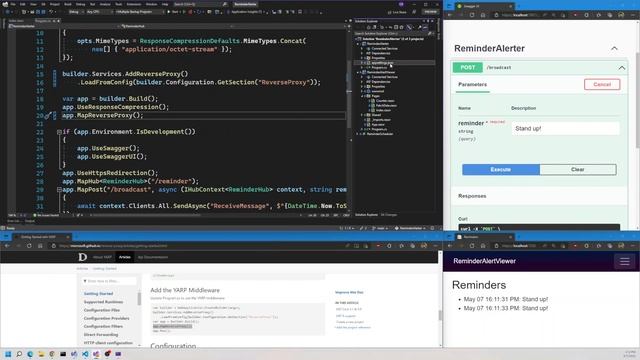Open Visual Studio Code from the taskbar
Image resolution: width=640 pixels, height=360 pixels.
click(x=85, y=354)
